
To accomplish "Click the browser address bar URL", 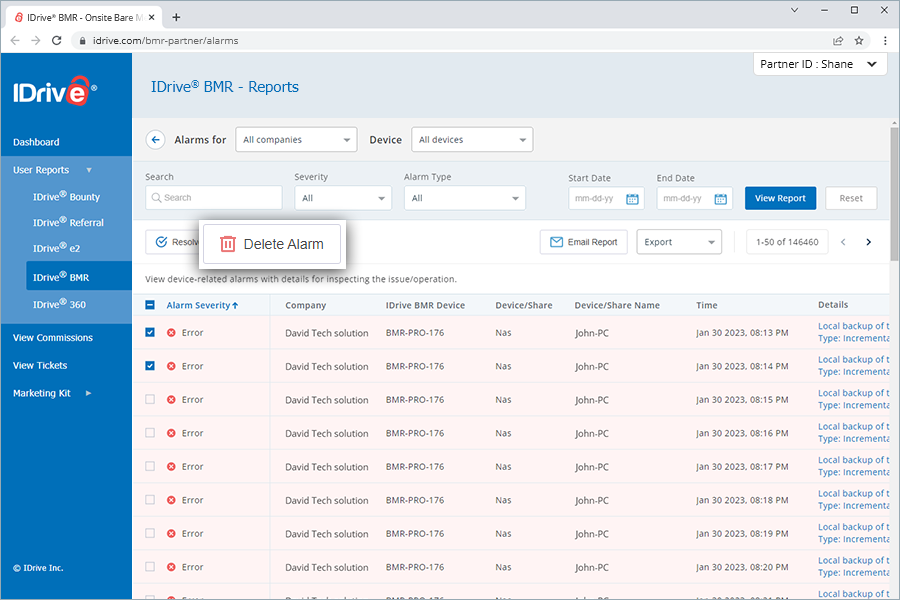I will pyautogui.click(x=165, y=41).
